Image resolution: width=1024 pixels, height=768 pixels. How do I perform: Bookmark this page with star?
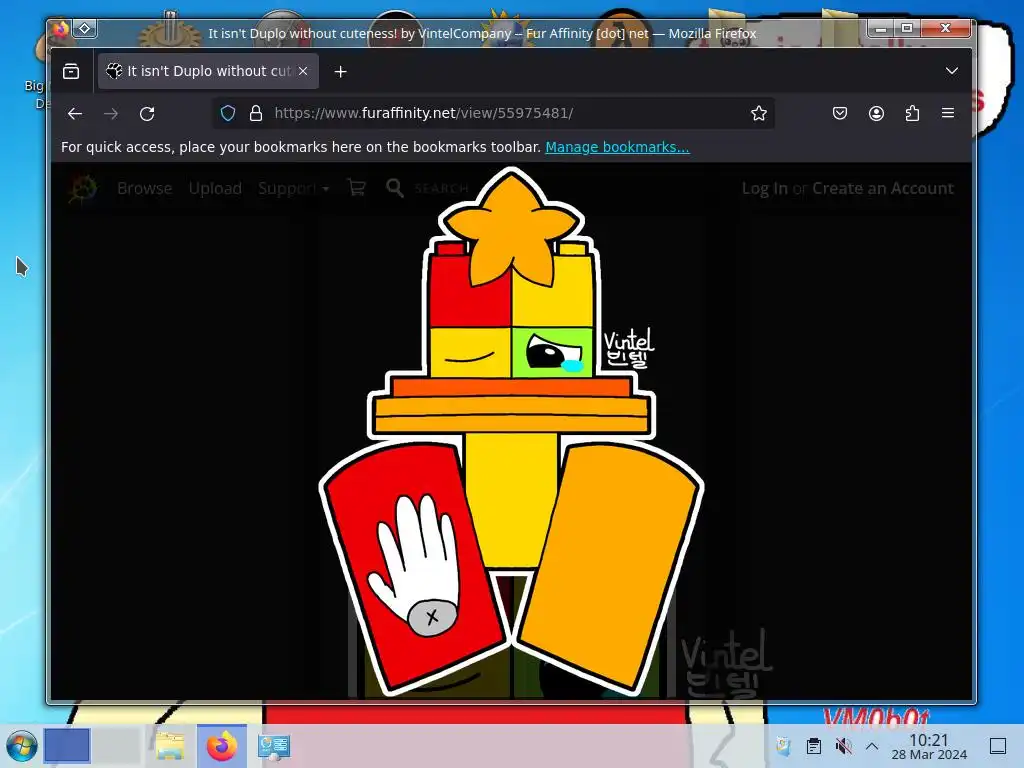[758, 113]
